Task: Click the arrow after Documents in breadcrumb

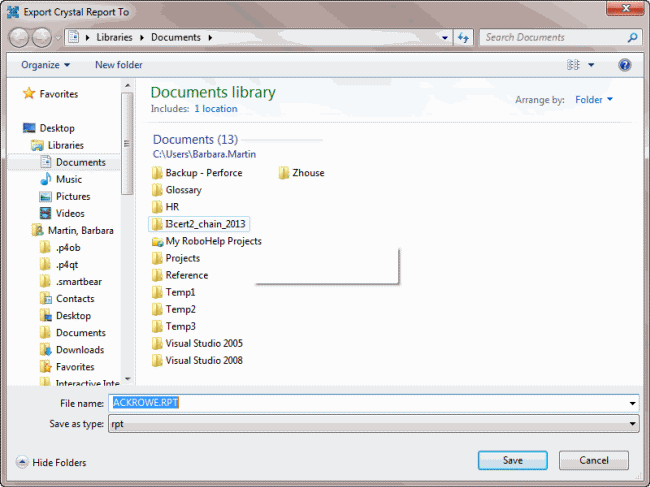Action: coord(210,38)
